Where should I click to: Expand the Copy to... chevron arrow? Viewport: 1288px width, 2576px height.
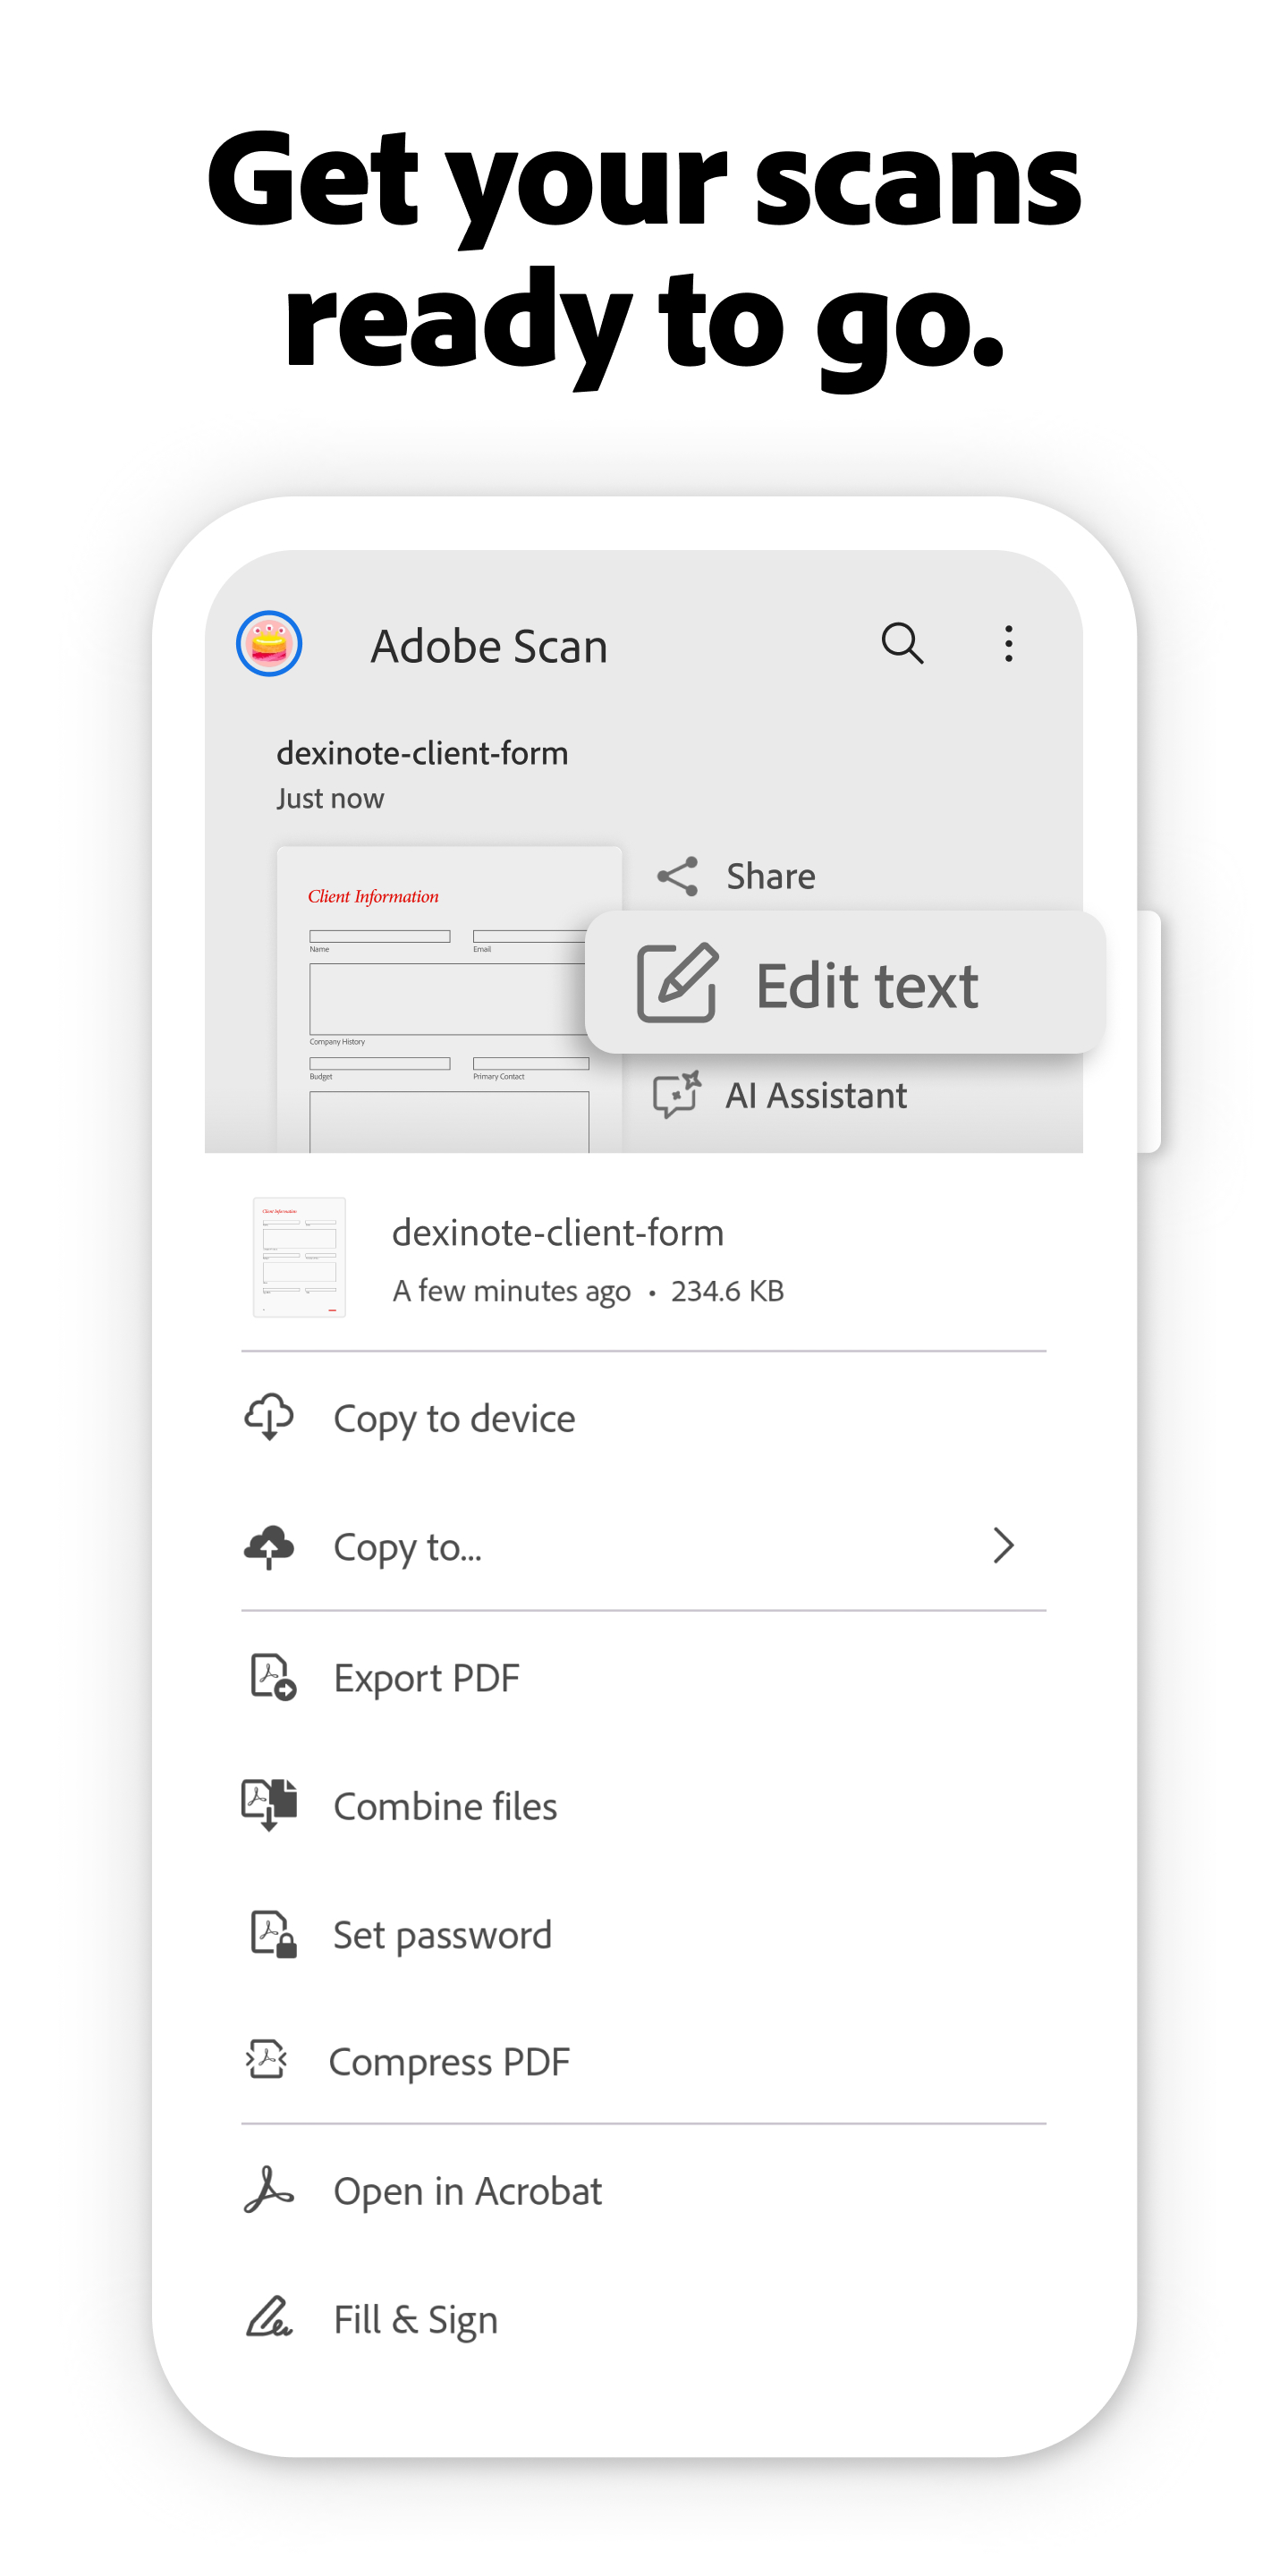(x=1003, y=1545)
